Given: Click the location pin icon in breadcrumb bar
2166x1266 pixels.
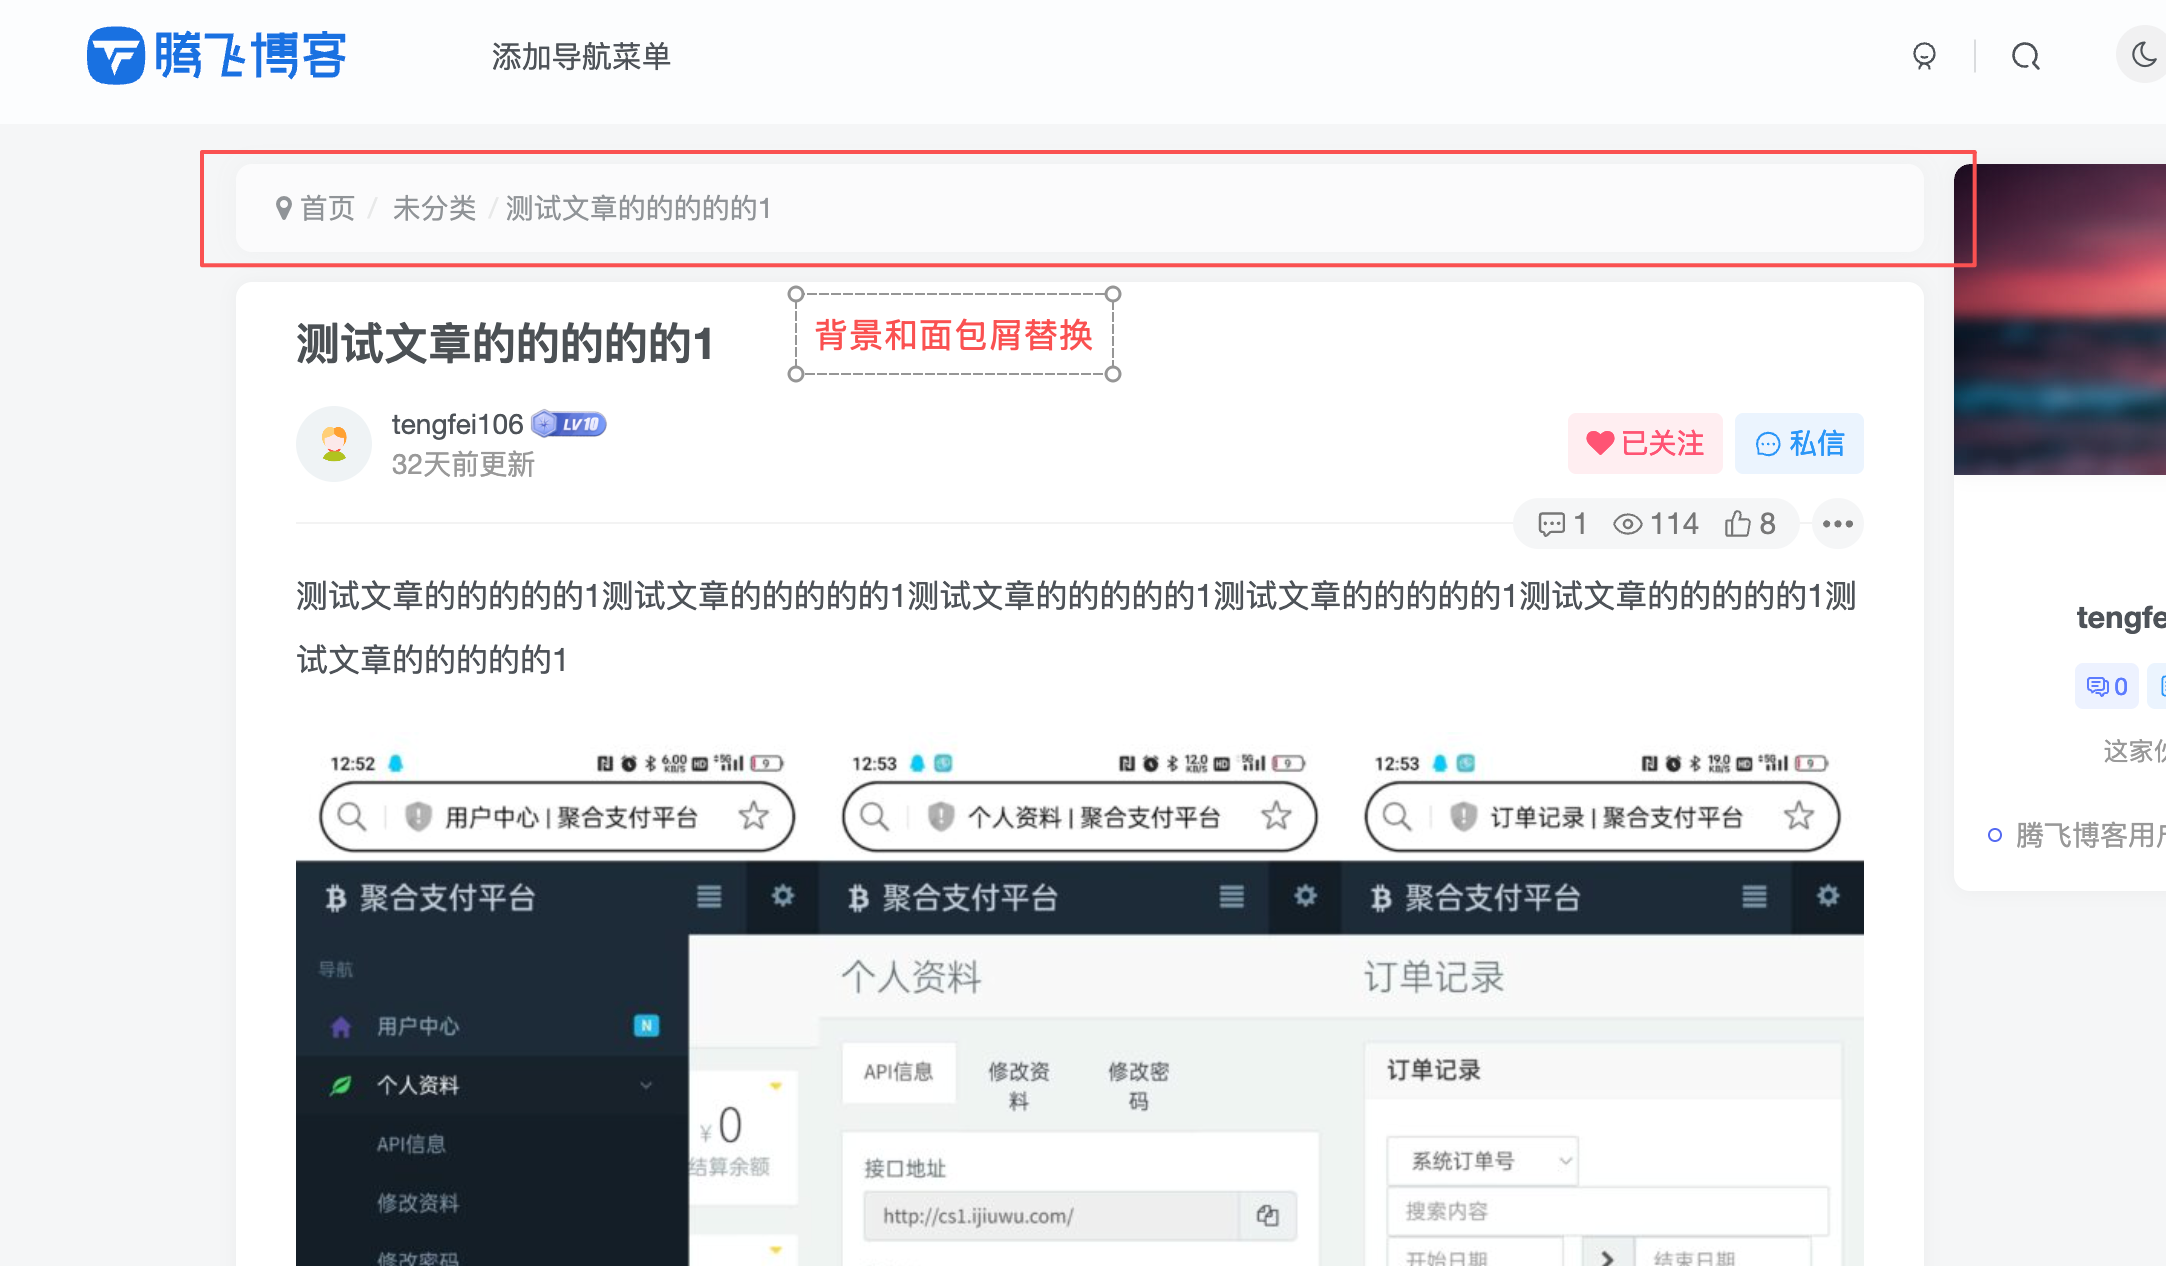Looking at the screenshot, I should pyautogui.click(x=283, y=209).
